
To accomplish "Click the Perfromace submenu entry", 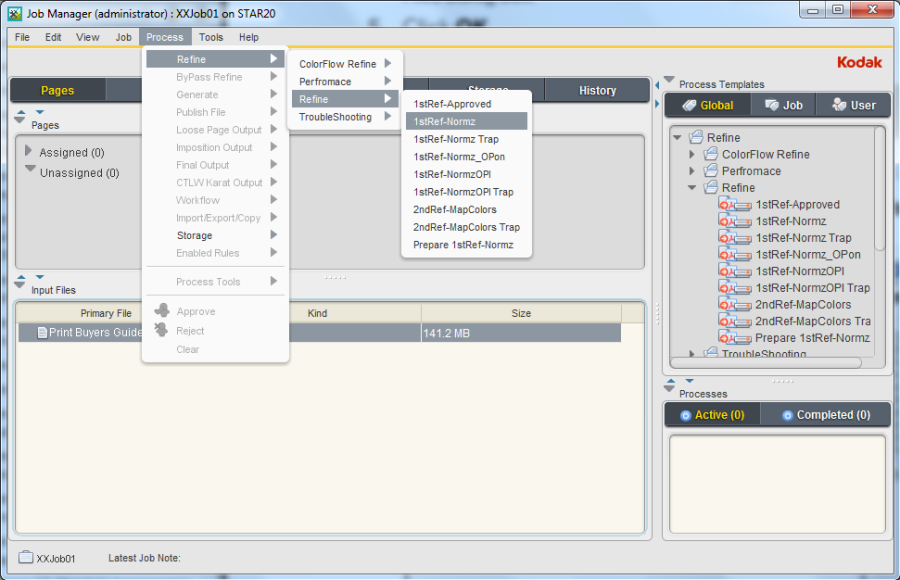I will [345, 82].
